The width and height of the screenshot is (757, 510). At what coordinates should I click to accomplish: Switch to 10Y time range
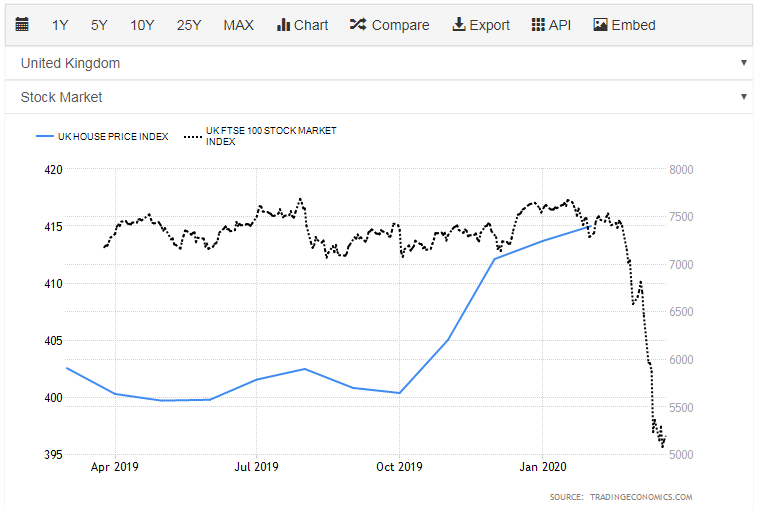[142, 25]
